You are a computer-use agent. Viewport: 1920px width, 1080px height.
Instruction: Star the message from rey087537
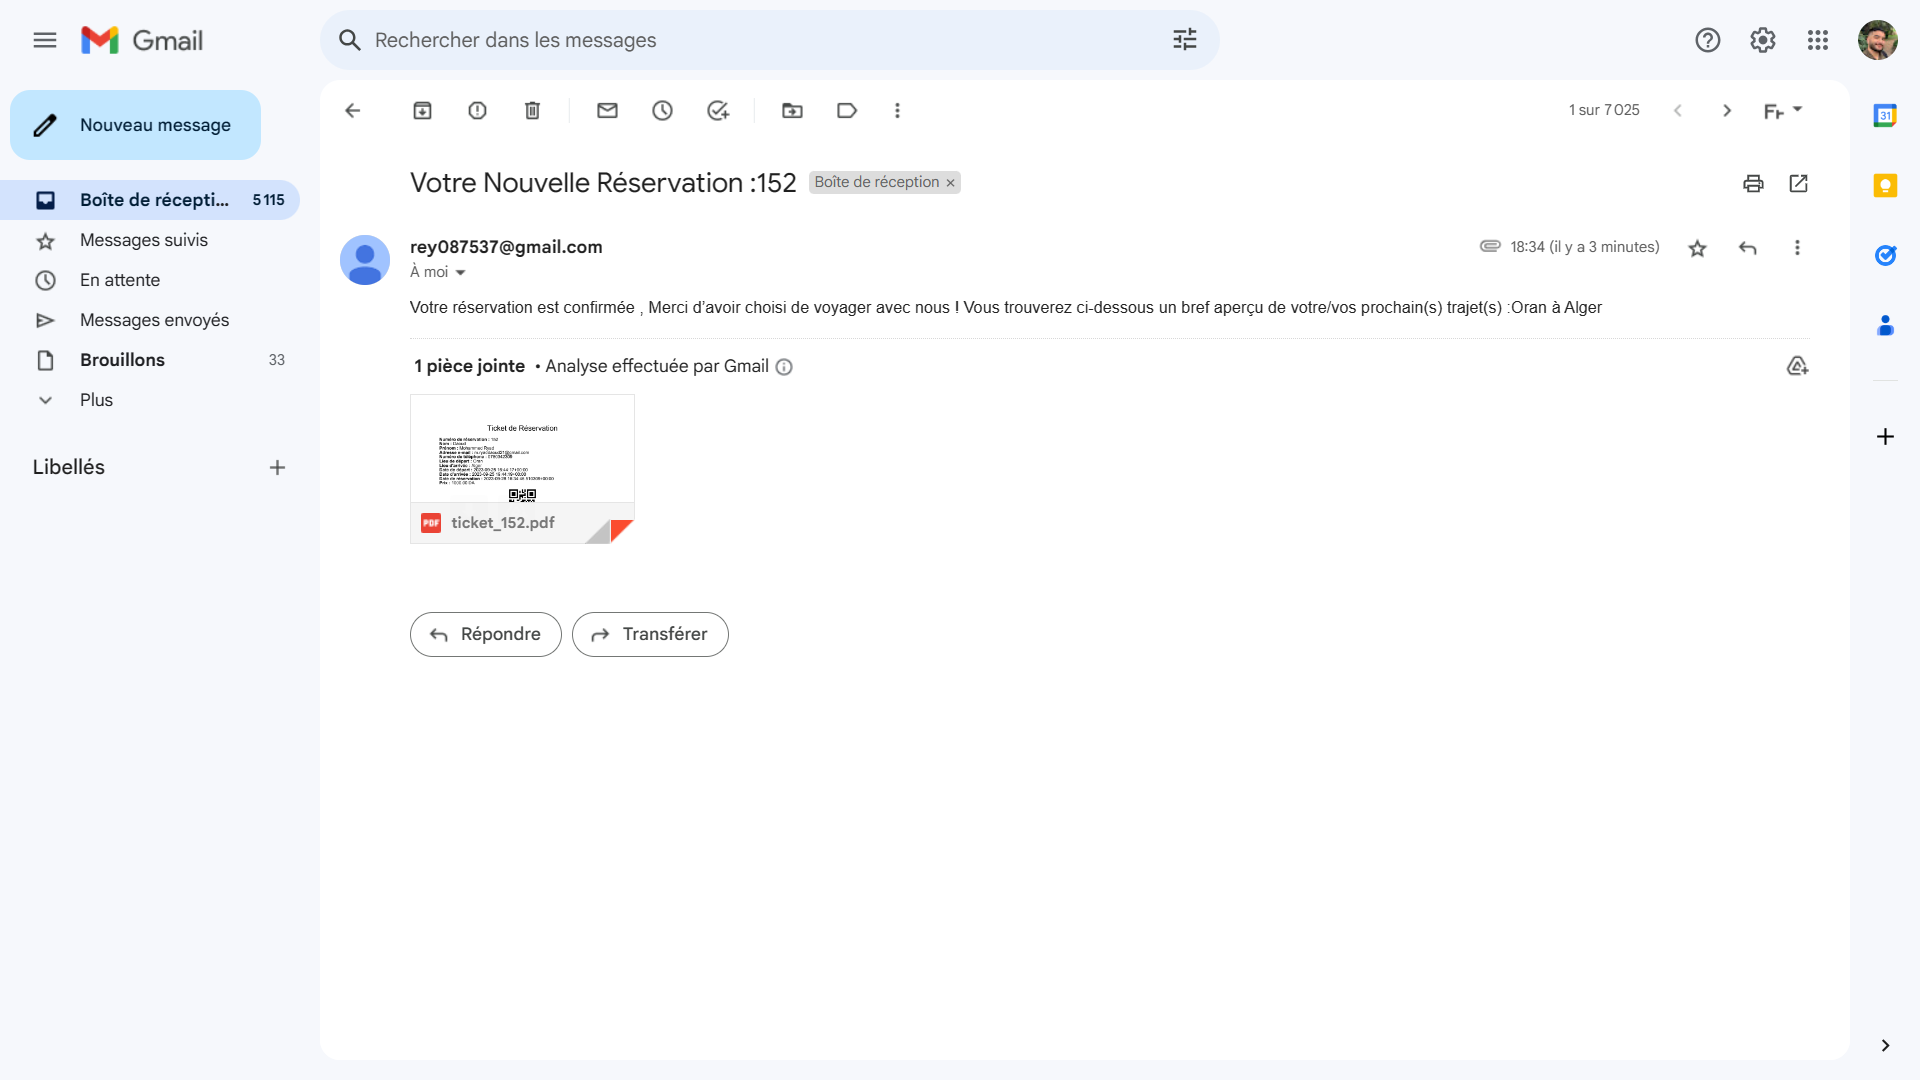1697,247
